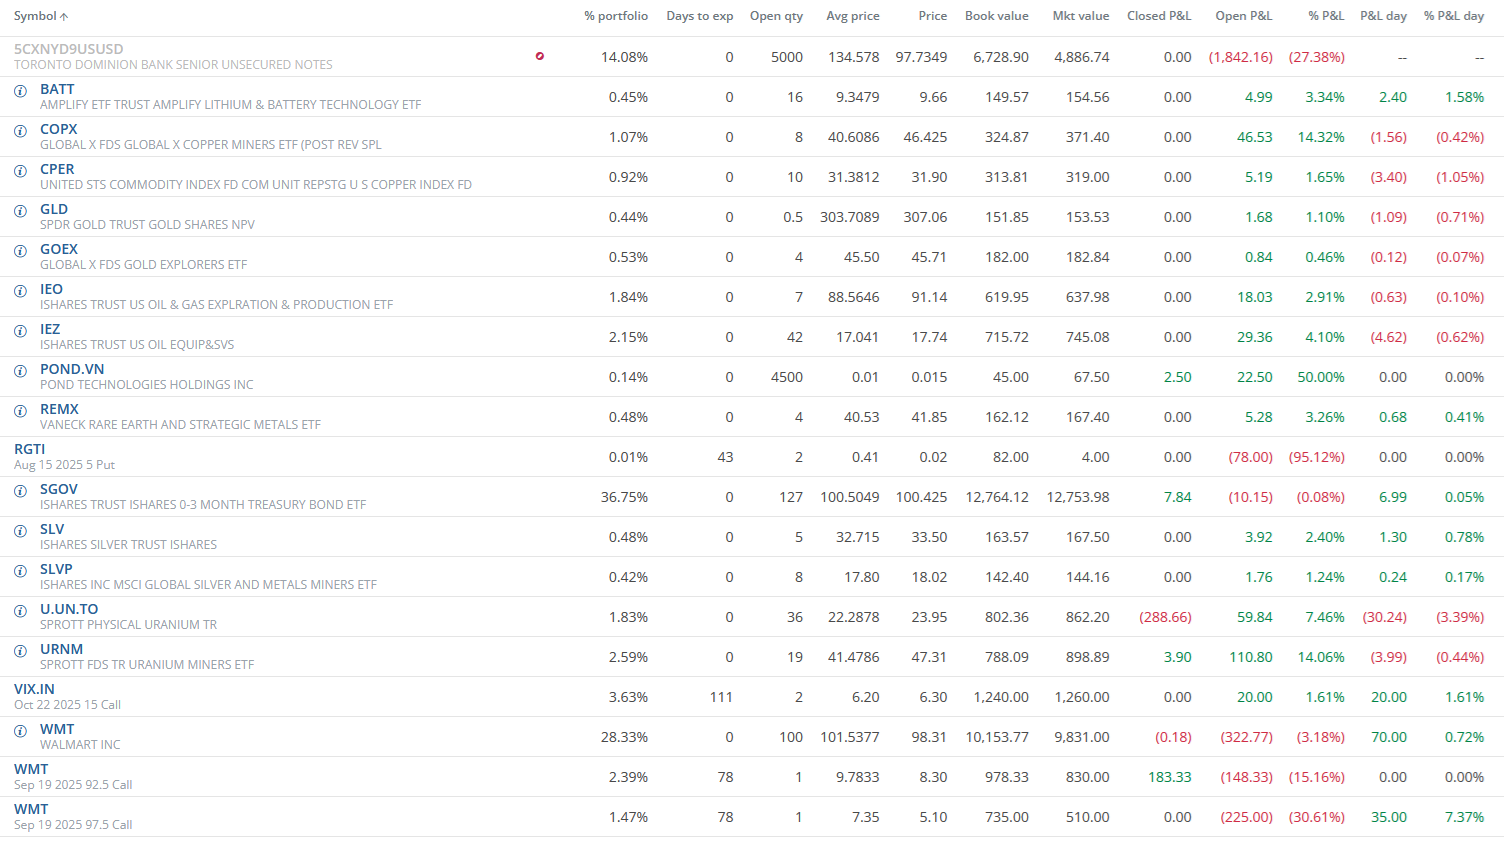Sort by % portfolio column
1504x857 pixels.
click(616, 16)
